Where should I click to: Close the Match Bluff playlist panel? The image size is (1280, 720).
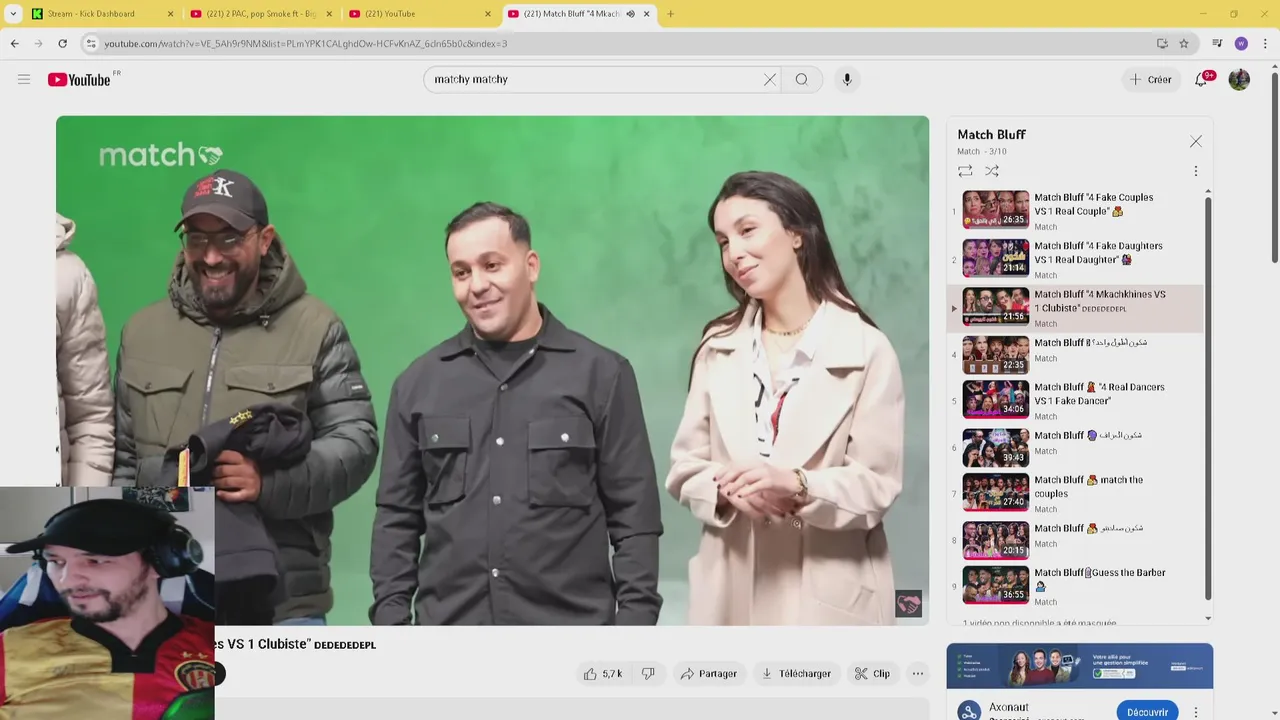click(x=1196, y=142)
